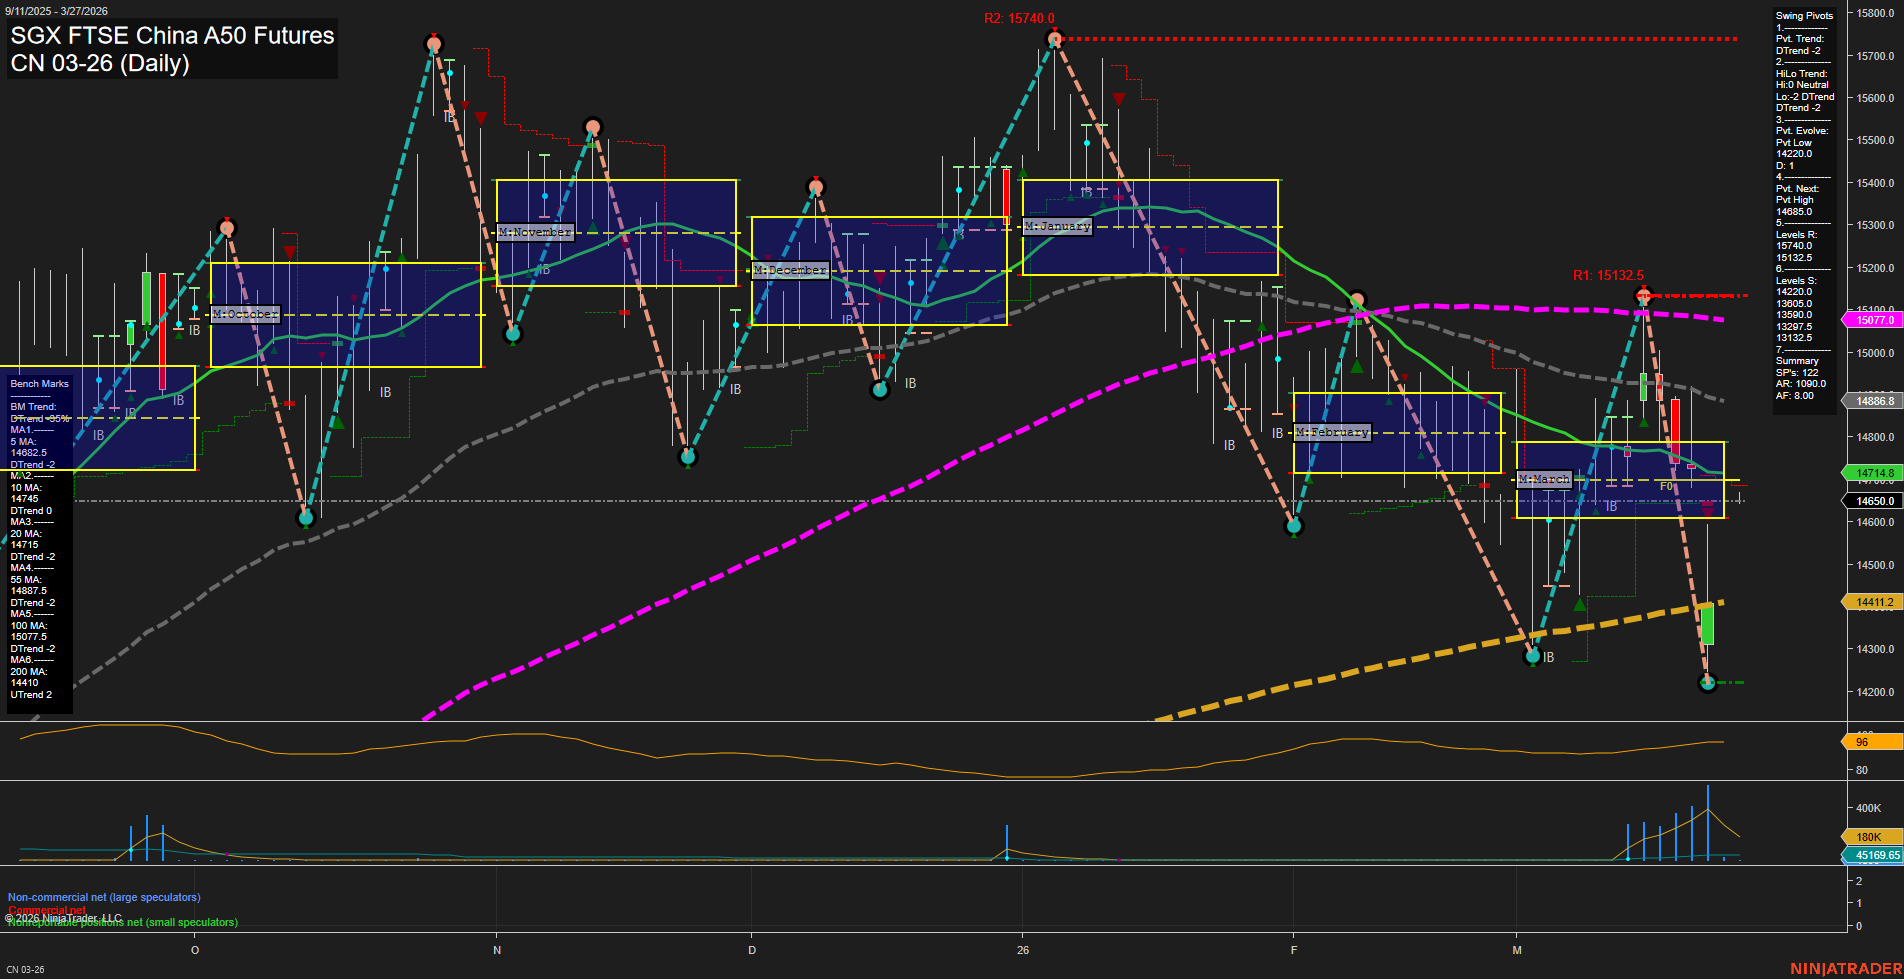Click the Non-commercial net (large speculators) legend

pos(104,897)
